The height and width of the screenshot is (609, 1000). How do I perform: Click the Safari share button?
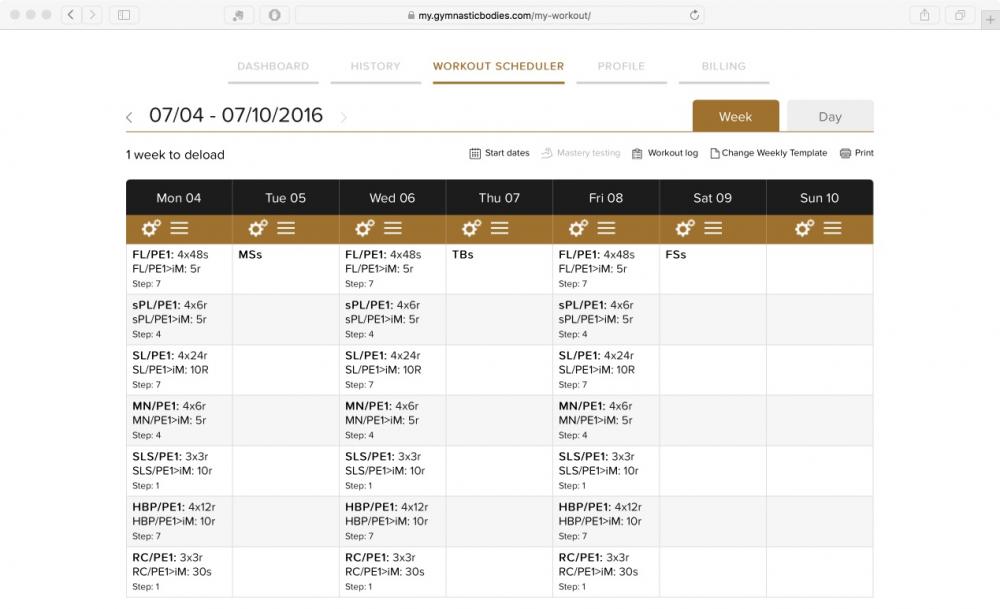click(924, 15)
